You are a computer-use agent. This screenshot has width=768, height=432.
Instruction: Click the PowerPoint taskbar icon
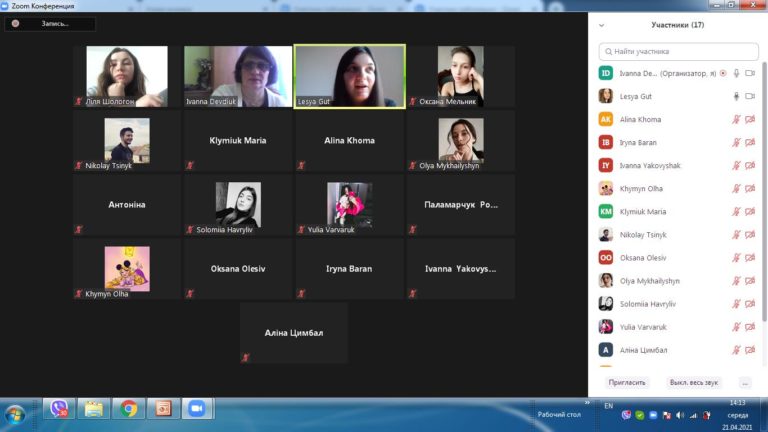(x=163, y=408)
